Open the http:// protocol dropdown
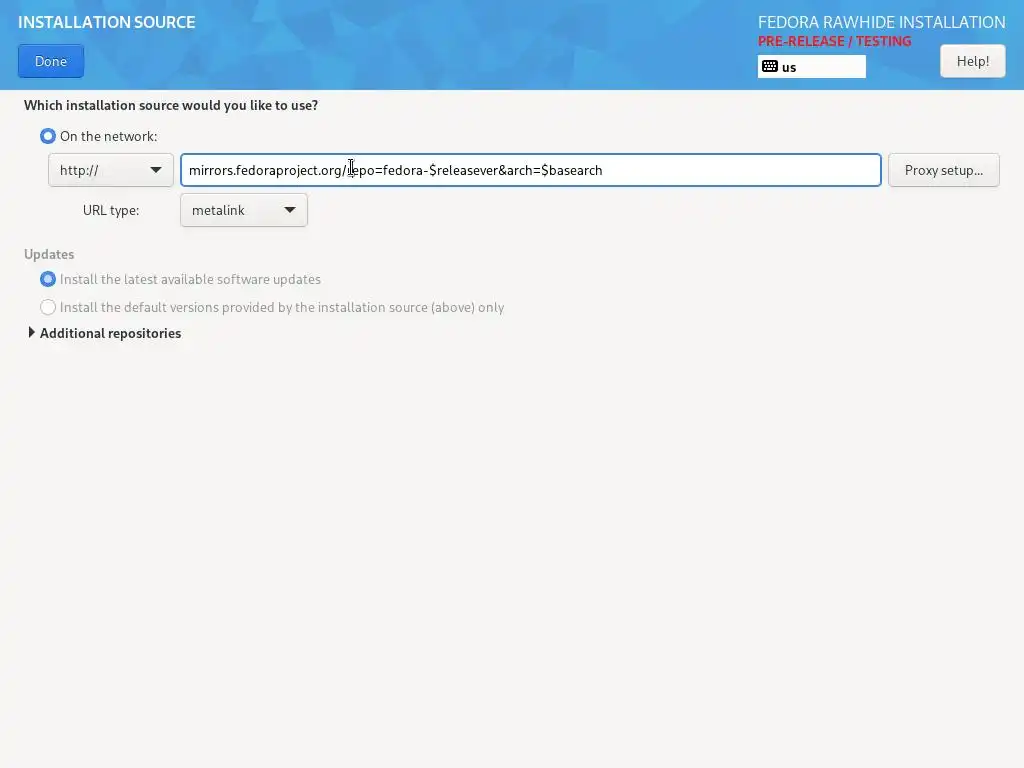The height and width of the screenshot is (768, 1024). (110, 170)
